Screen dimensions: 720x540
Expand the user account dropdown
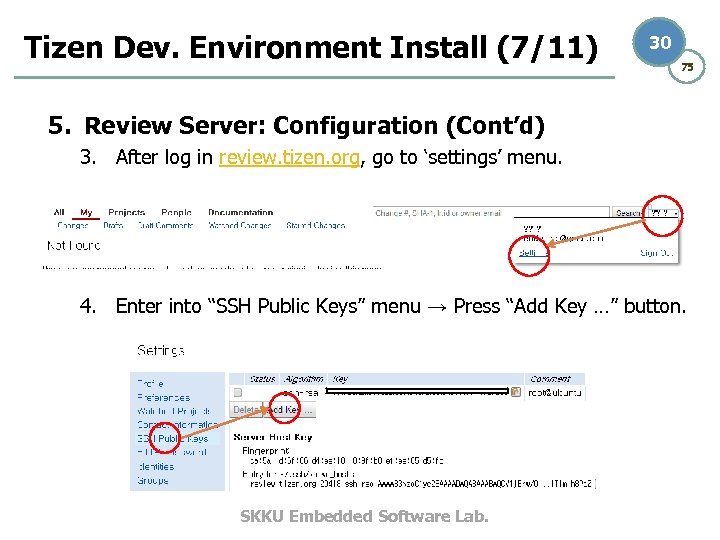pyautogui.click(x=663, y=213)
